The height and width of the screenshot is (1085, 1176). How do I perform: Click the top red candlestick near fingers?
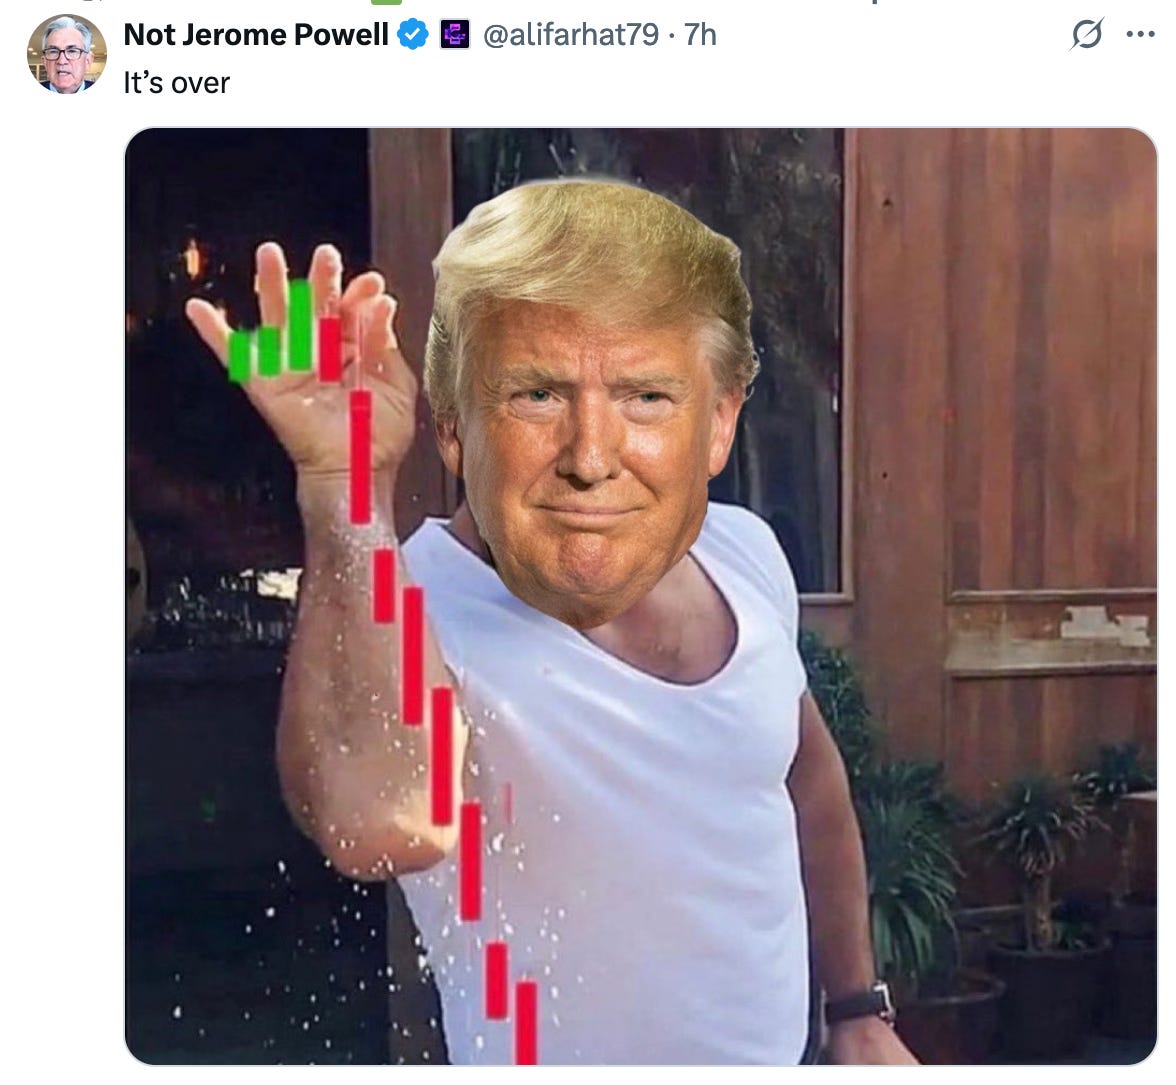(x=330, y=349)
